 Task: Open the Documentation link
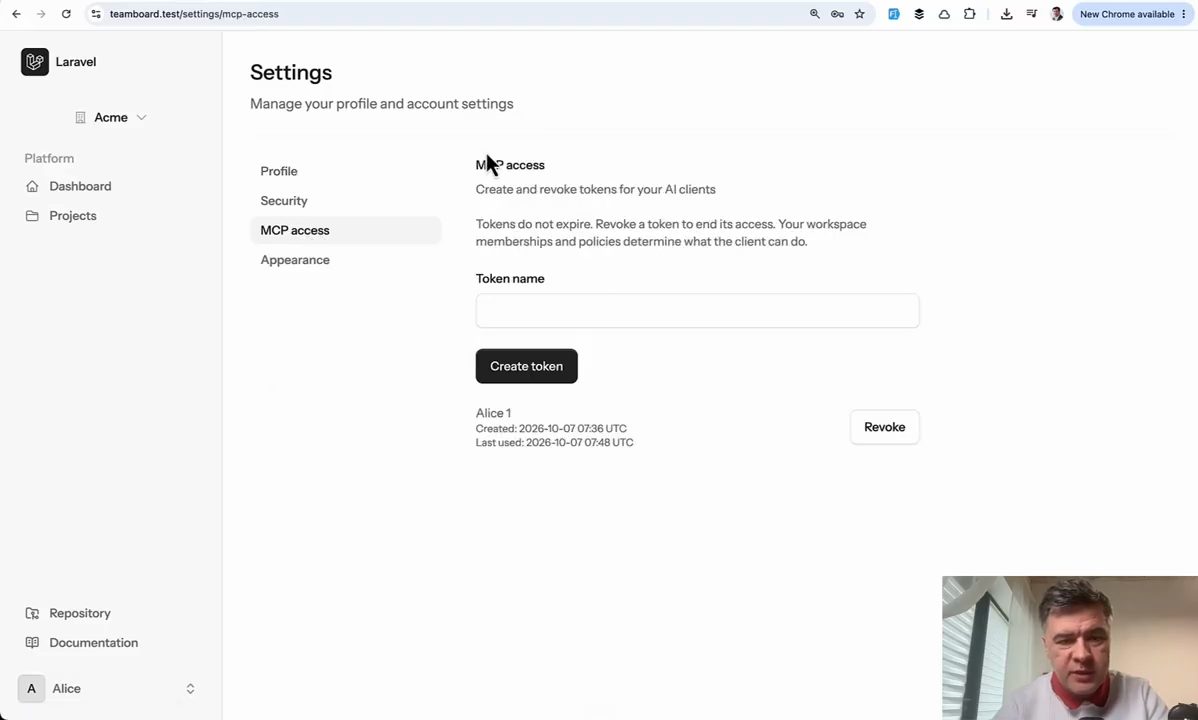93,643
